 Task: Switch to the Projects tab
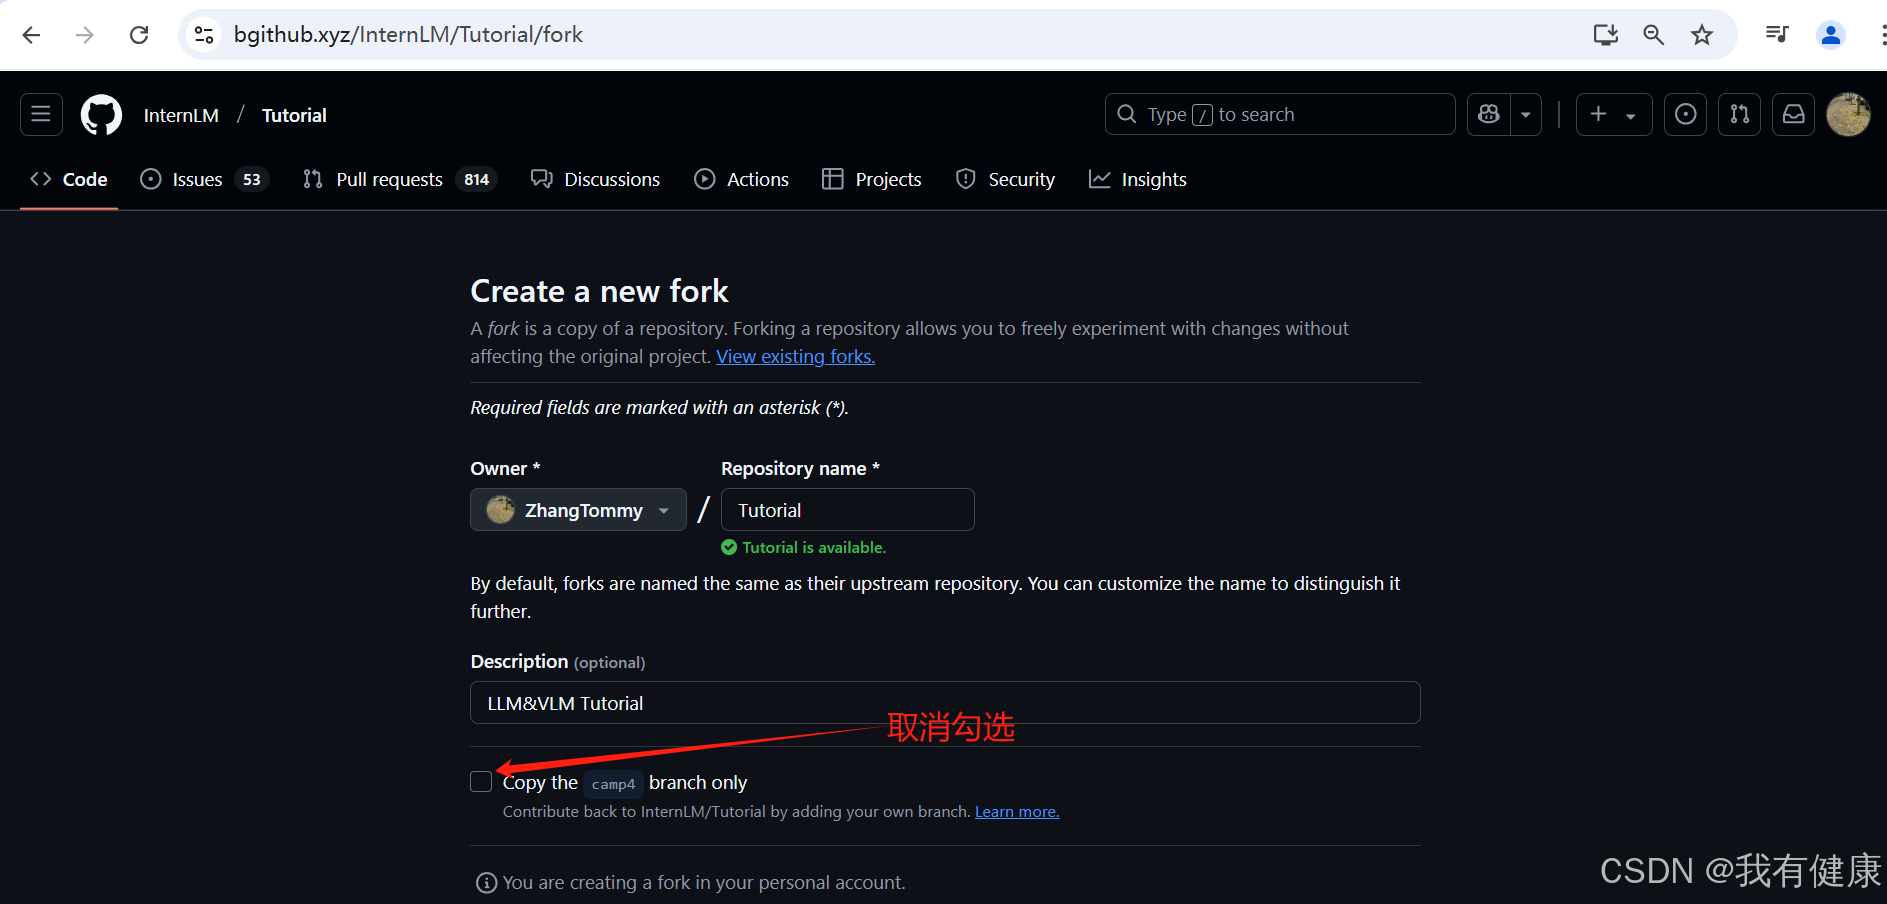(872, 179)
